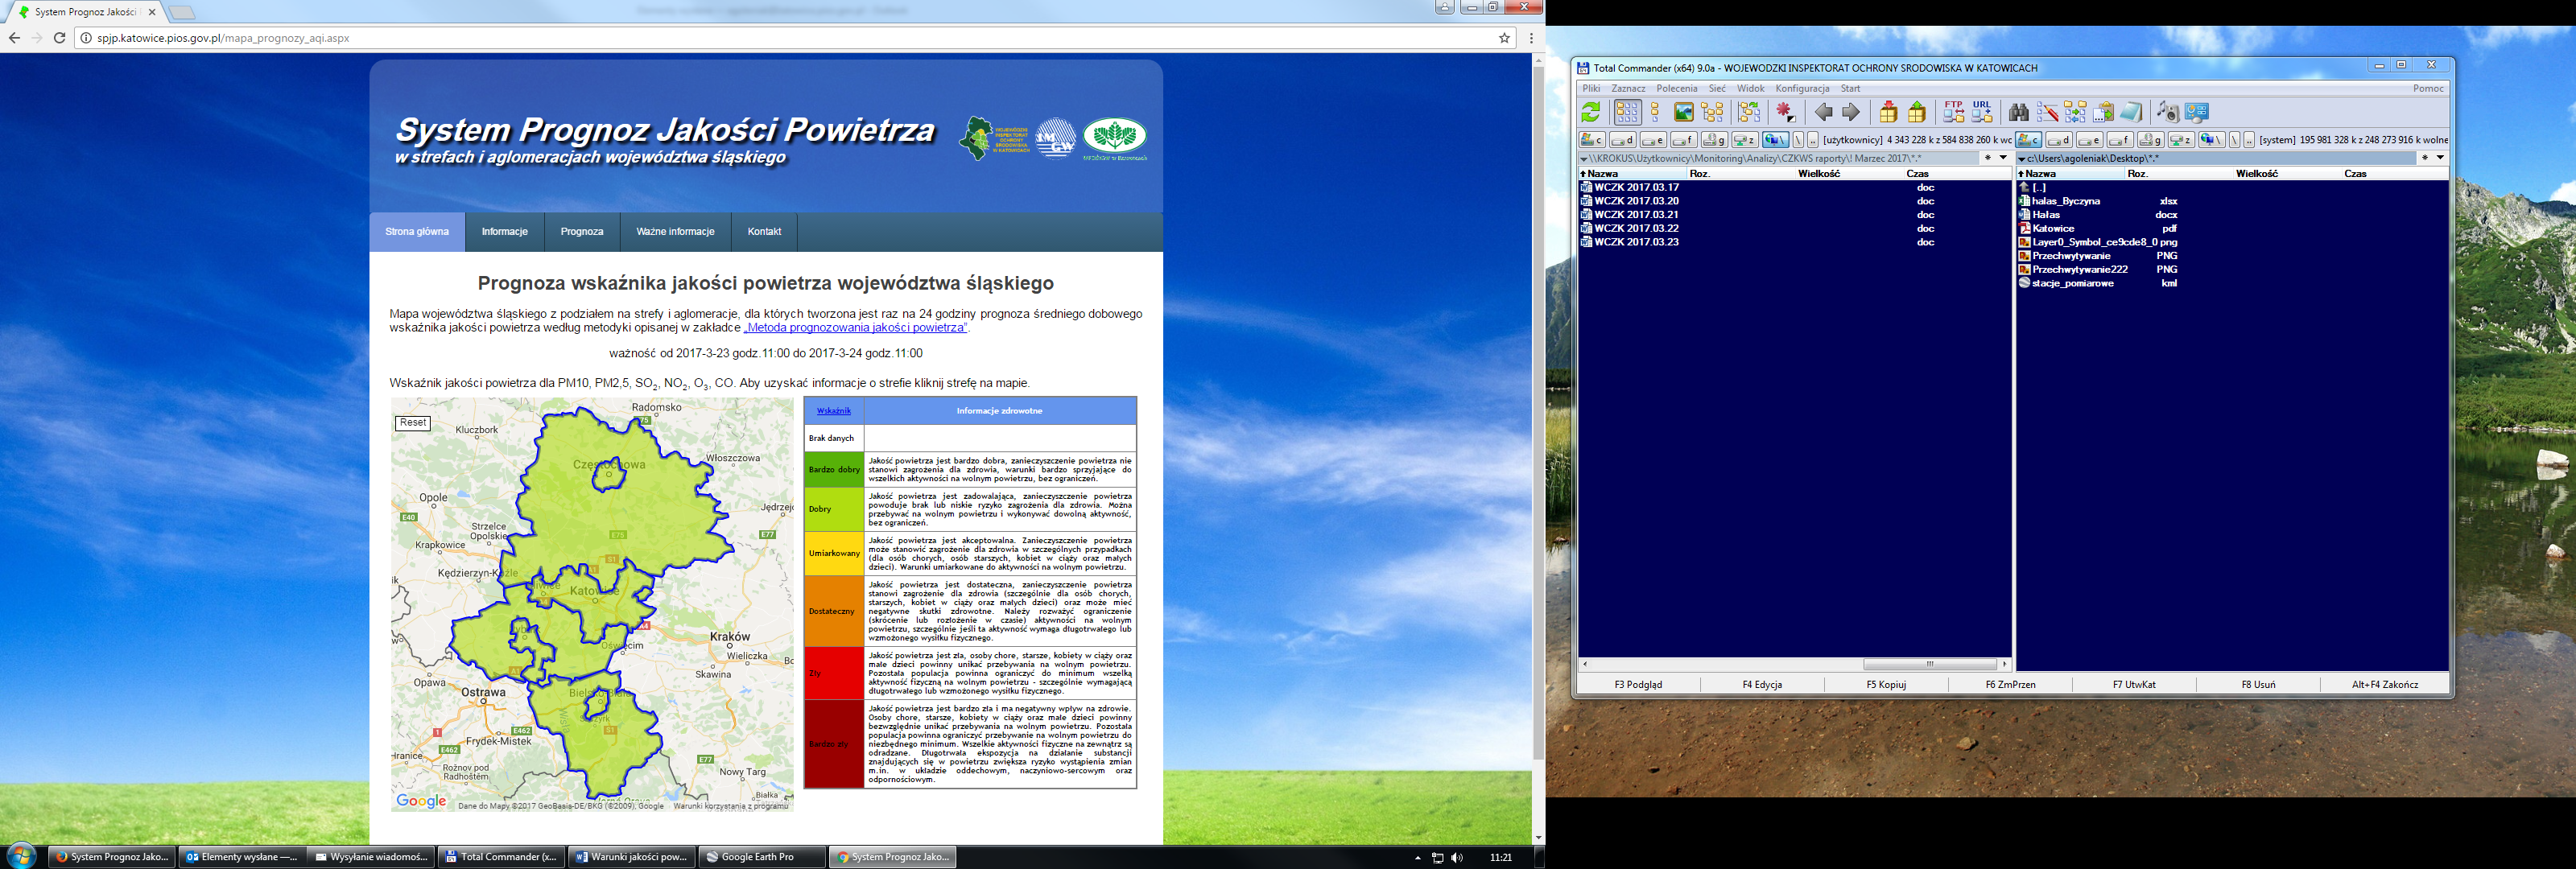Open the Zaznacz menu
The image size is (2576, 869).
point(1628,88)
